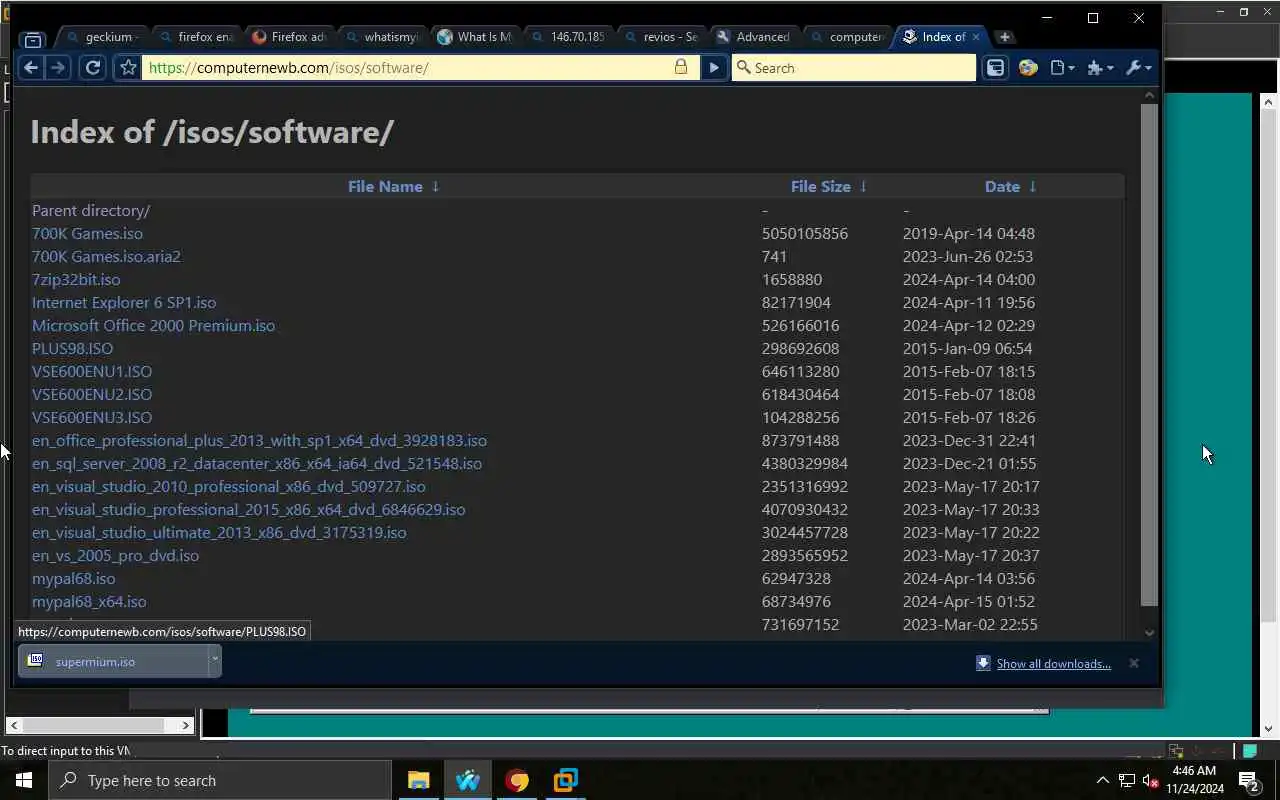Open the wrench settings menu

click(x=1138, y=67)
